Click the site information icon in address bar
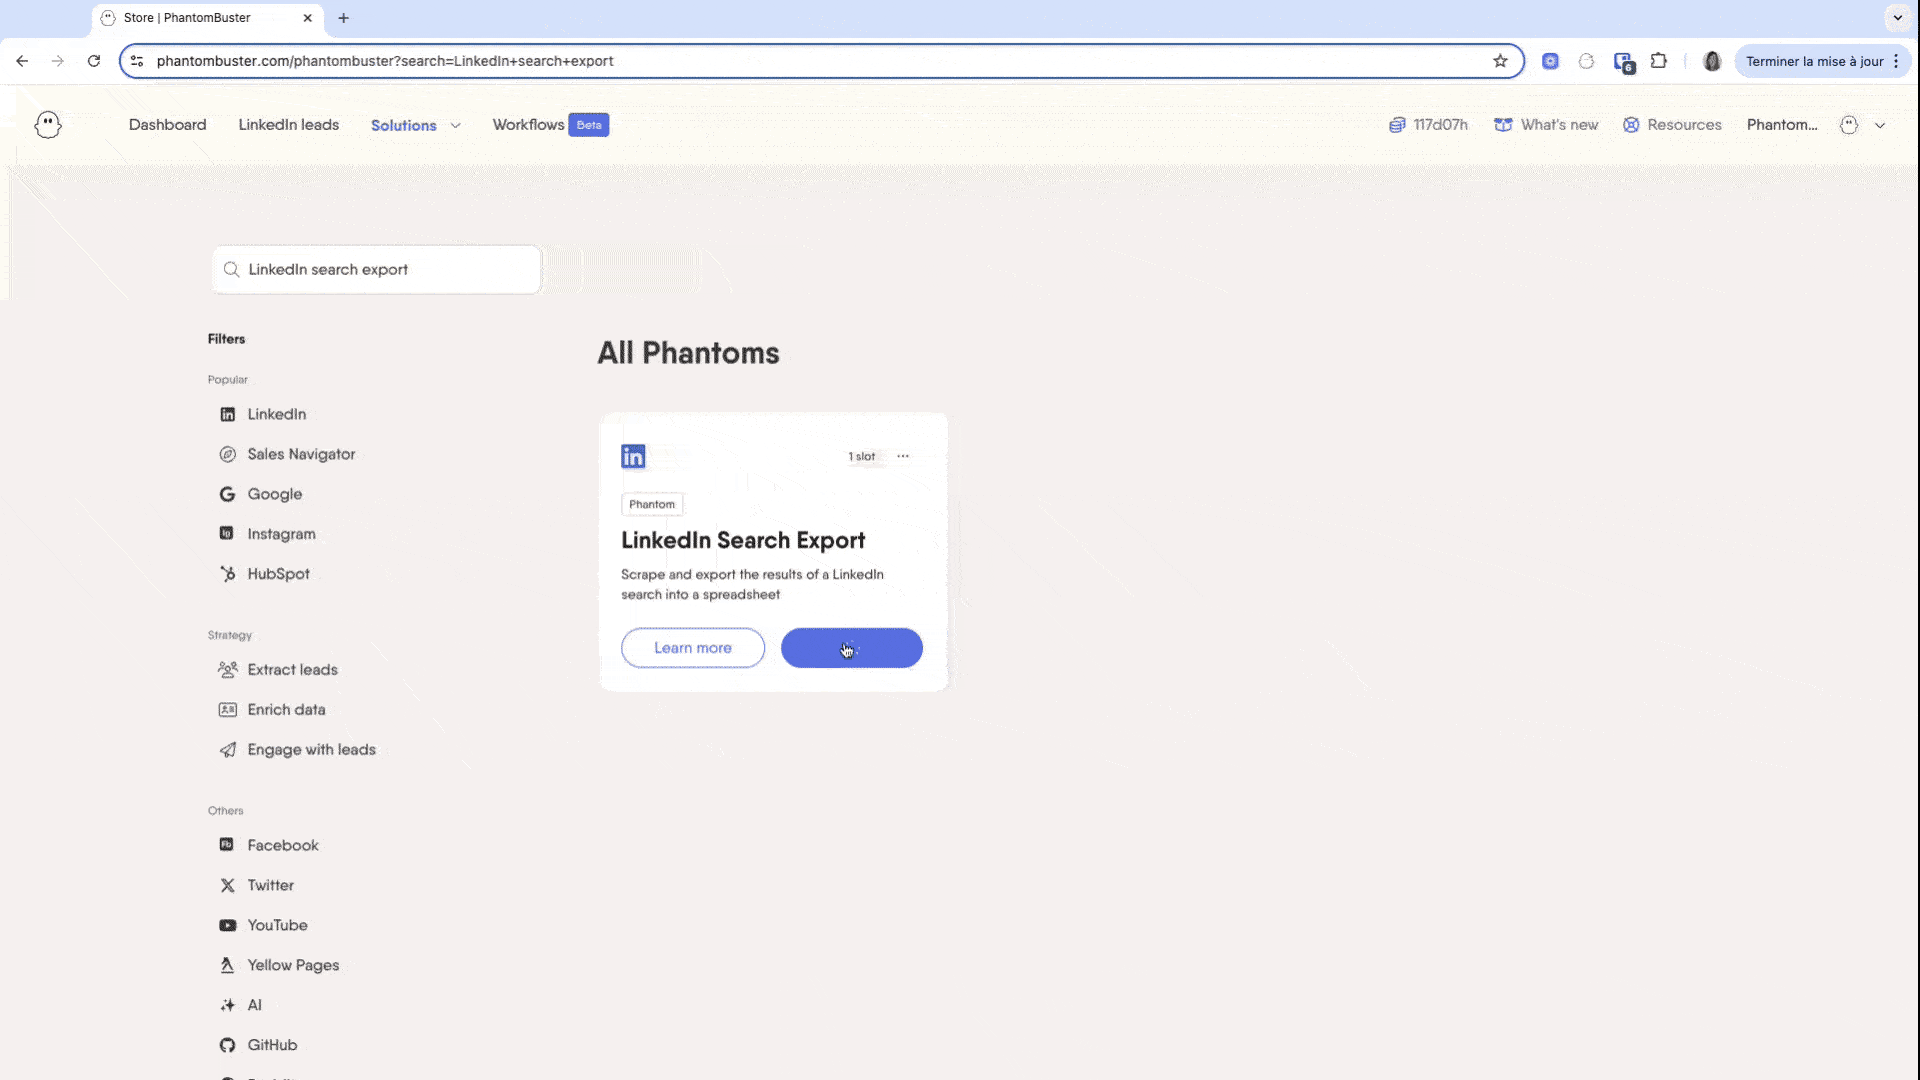The width and height of the screenshot is (1920, 1080). point(137,61)
